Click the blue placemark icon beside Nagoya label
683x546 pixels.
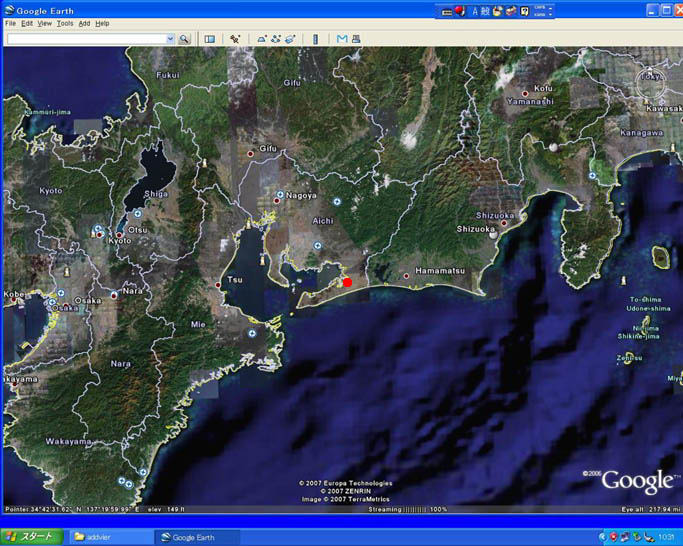[280, 194]
